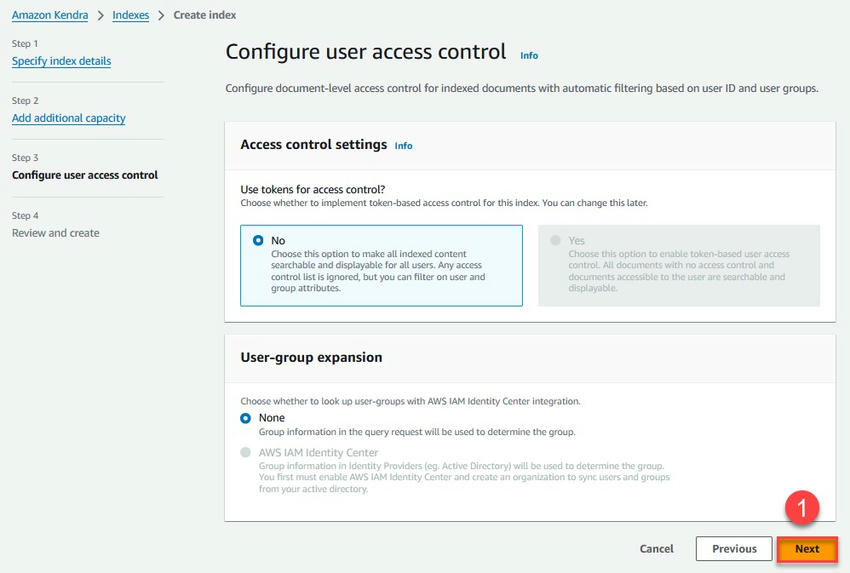Click the Create index breadcrumb text
Image resolution: width=850 pixels, height=573 pixels.
click(x=205, y=16)
